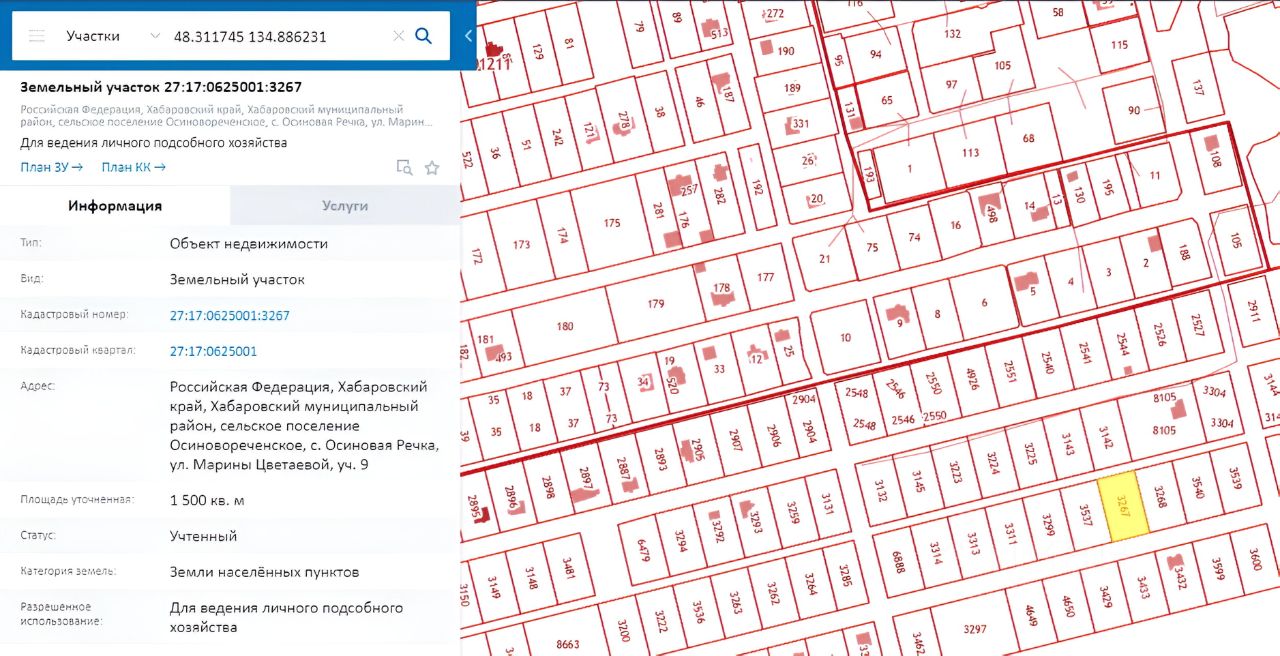Collapse the info side panel with chevron
Viewport: 1280px width, 656px height.
(469, 36)
